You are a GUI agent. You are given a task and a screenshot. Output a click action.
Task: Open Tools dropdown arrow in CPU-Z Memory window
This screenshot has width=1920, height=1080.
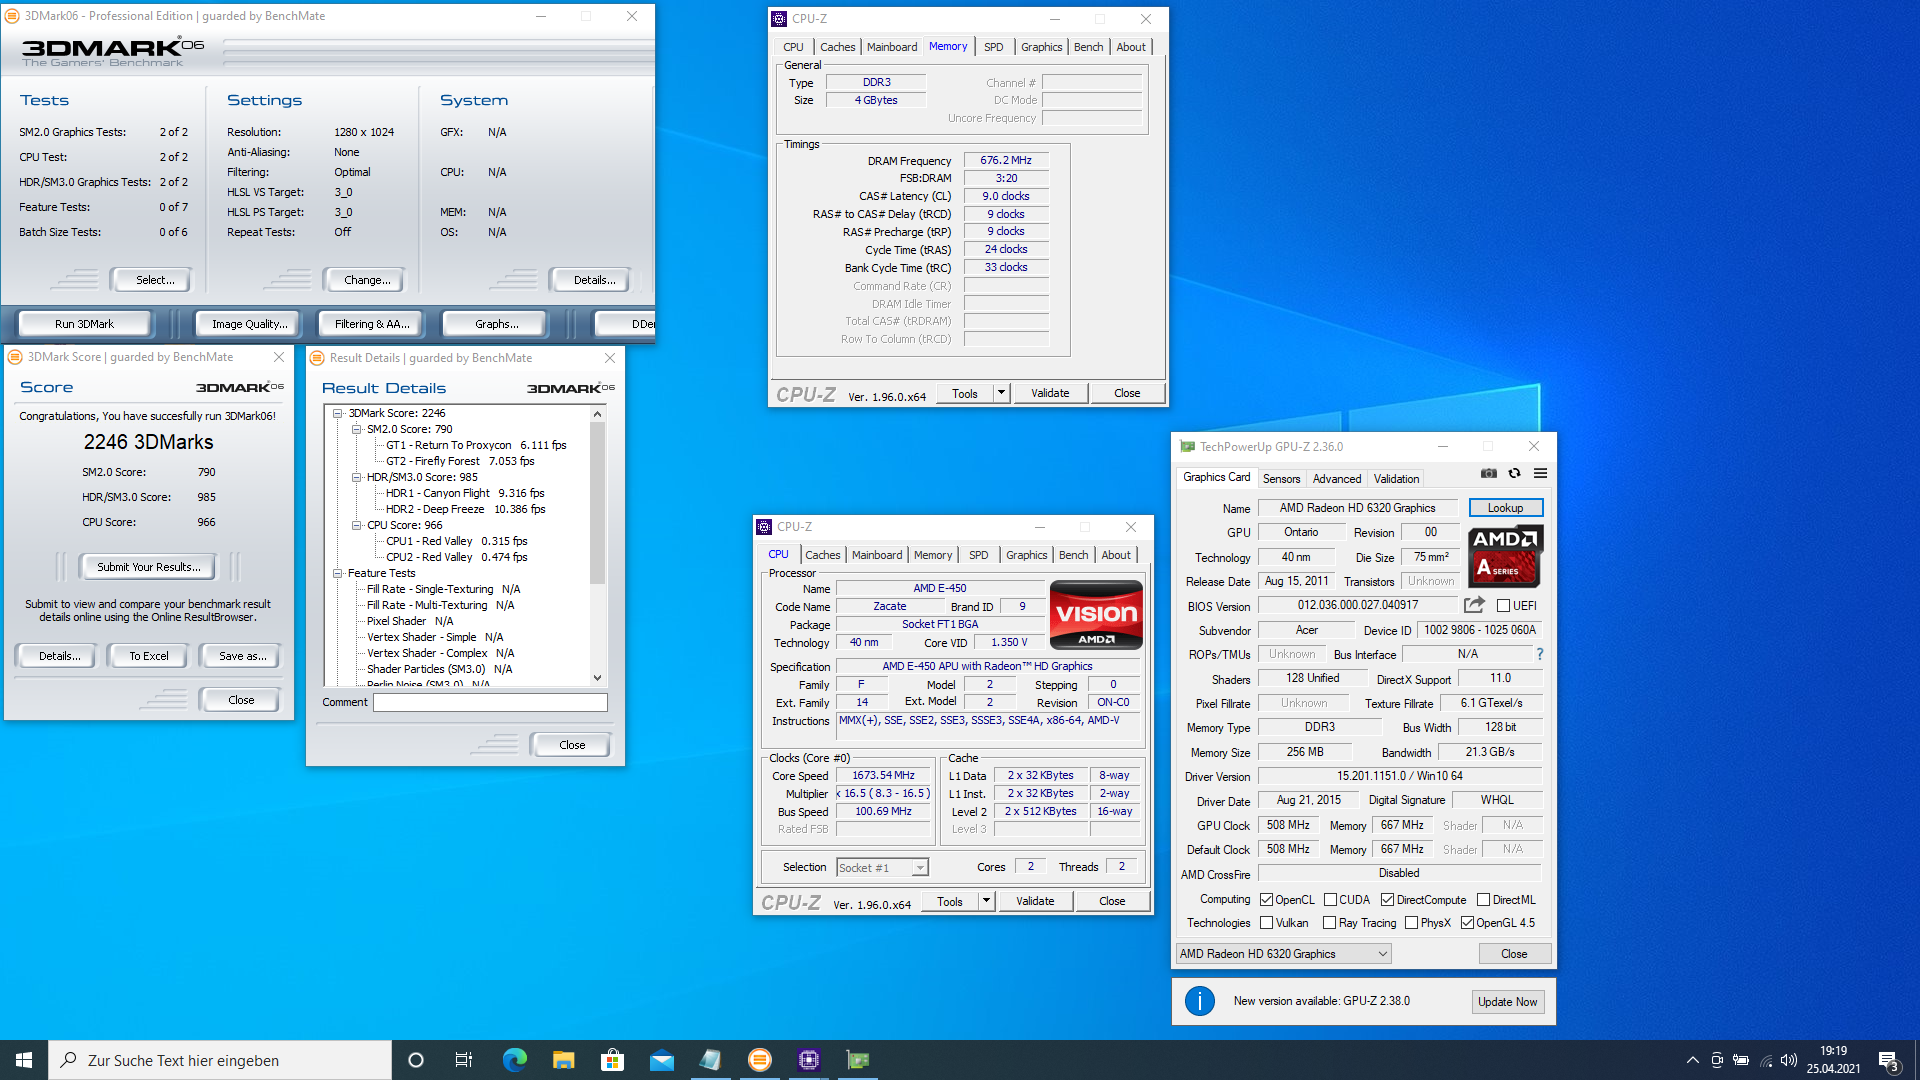(1001, 393)
